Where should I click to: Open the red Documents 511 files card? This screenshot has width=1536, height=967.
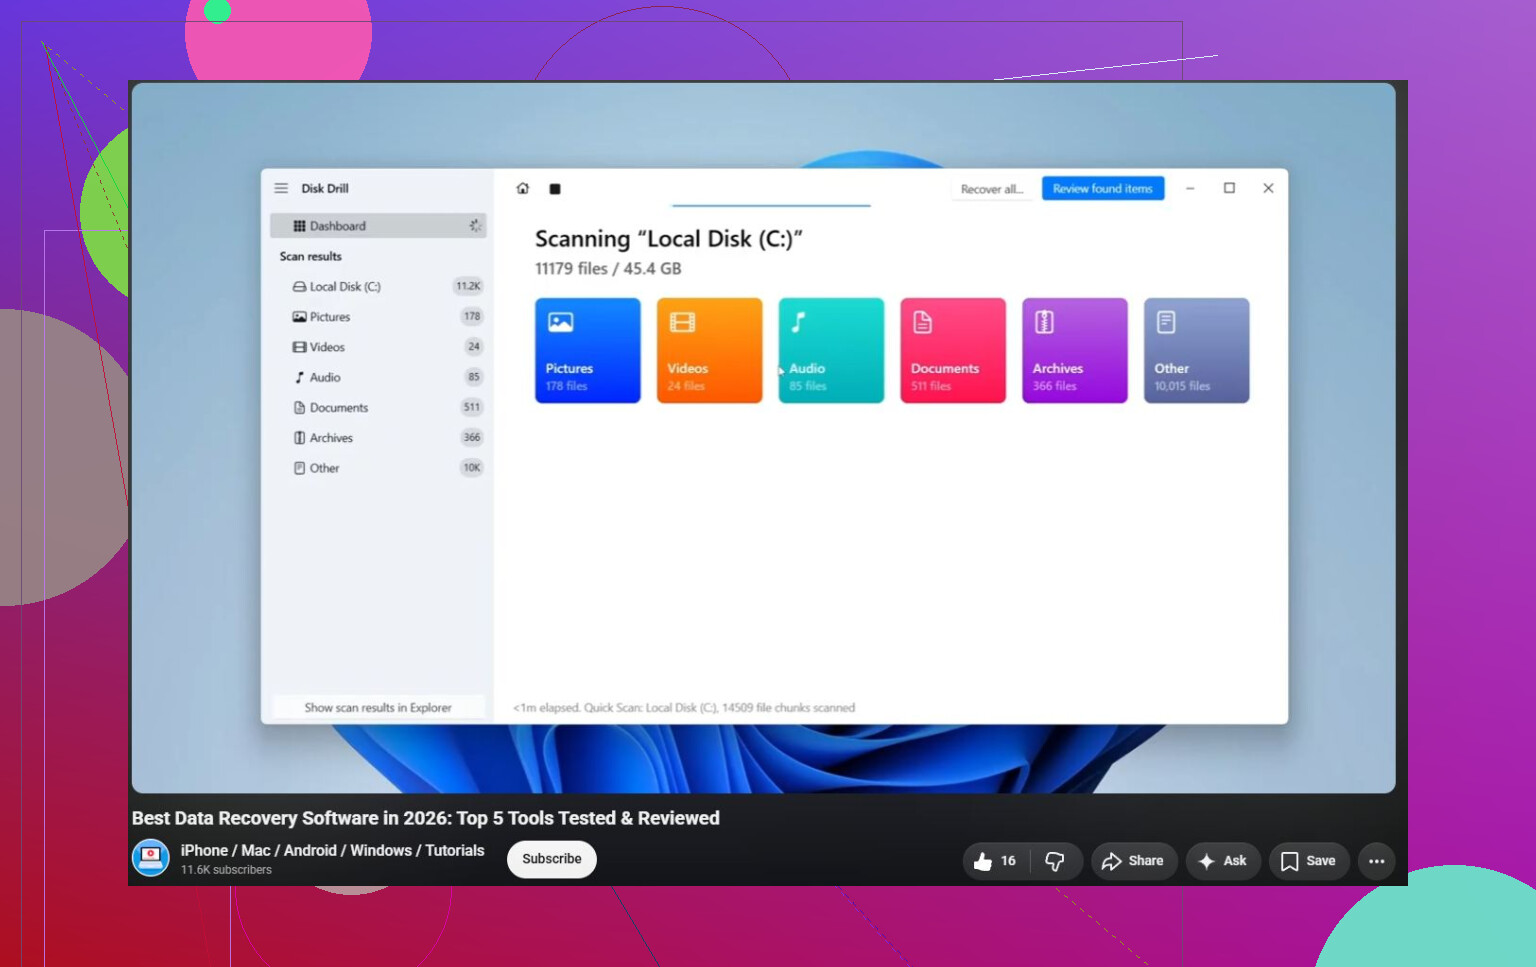pos(953,351)
